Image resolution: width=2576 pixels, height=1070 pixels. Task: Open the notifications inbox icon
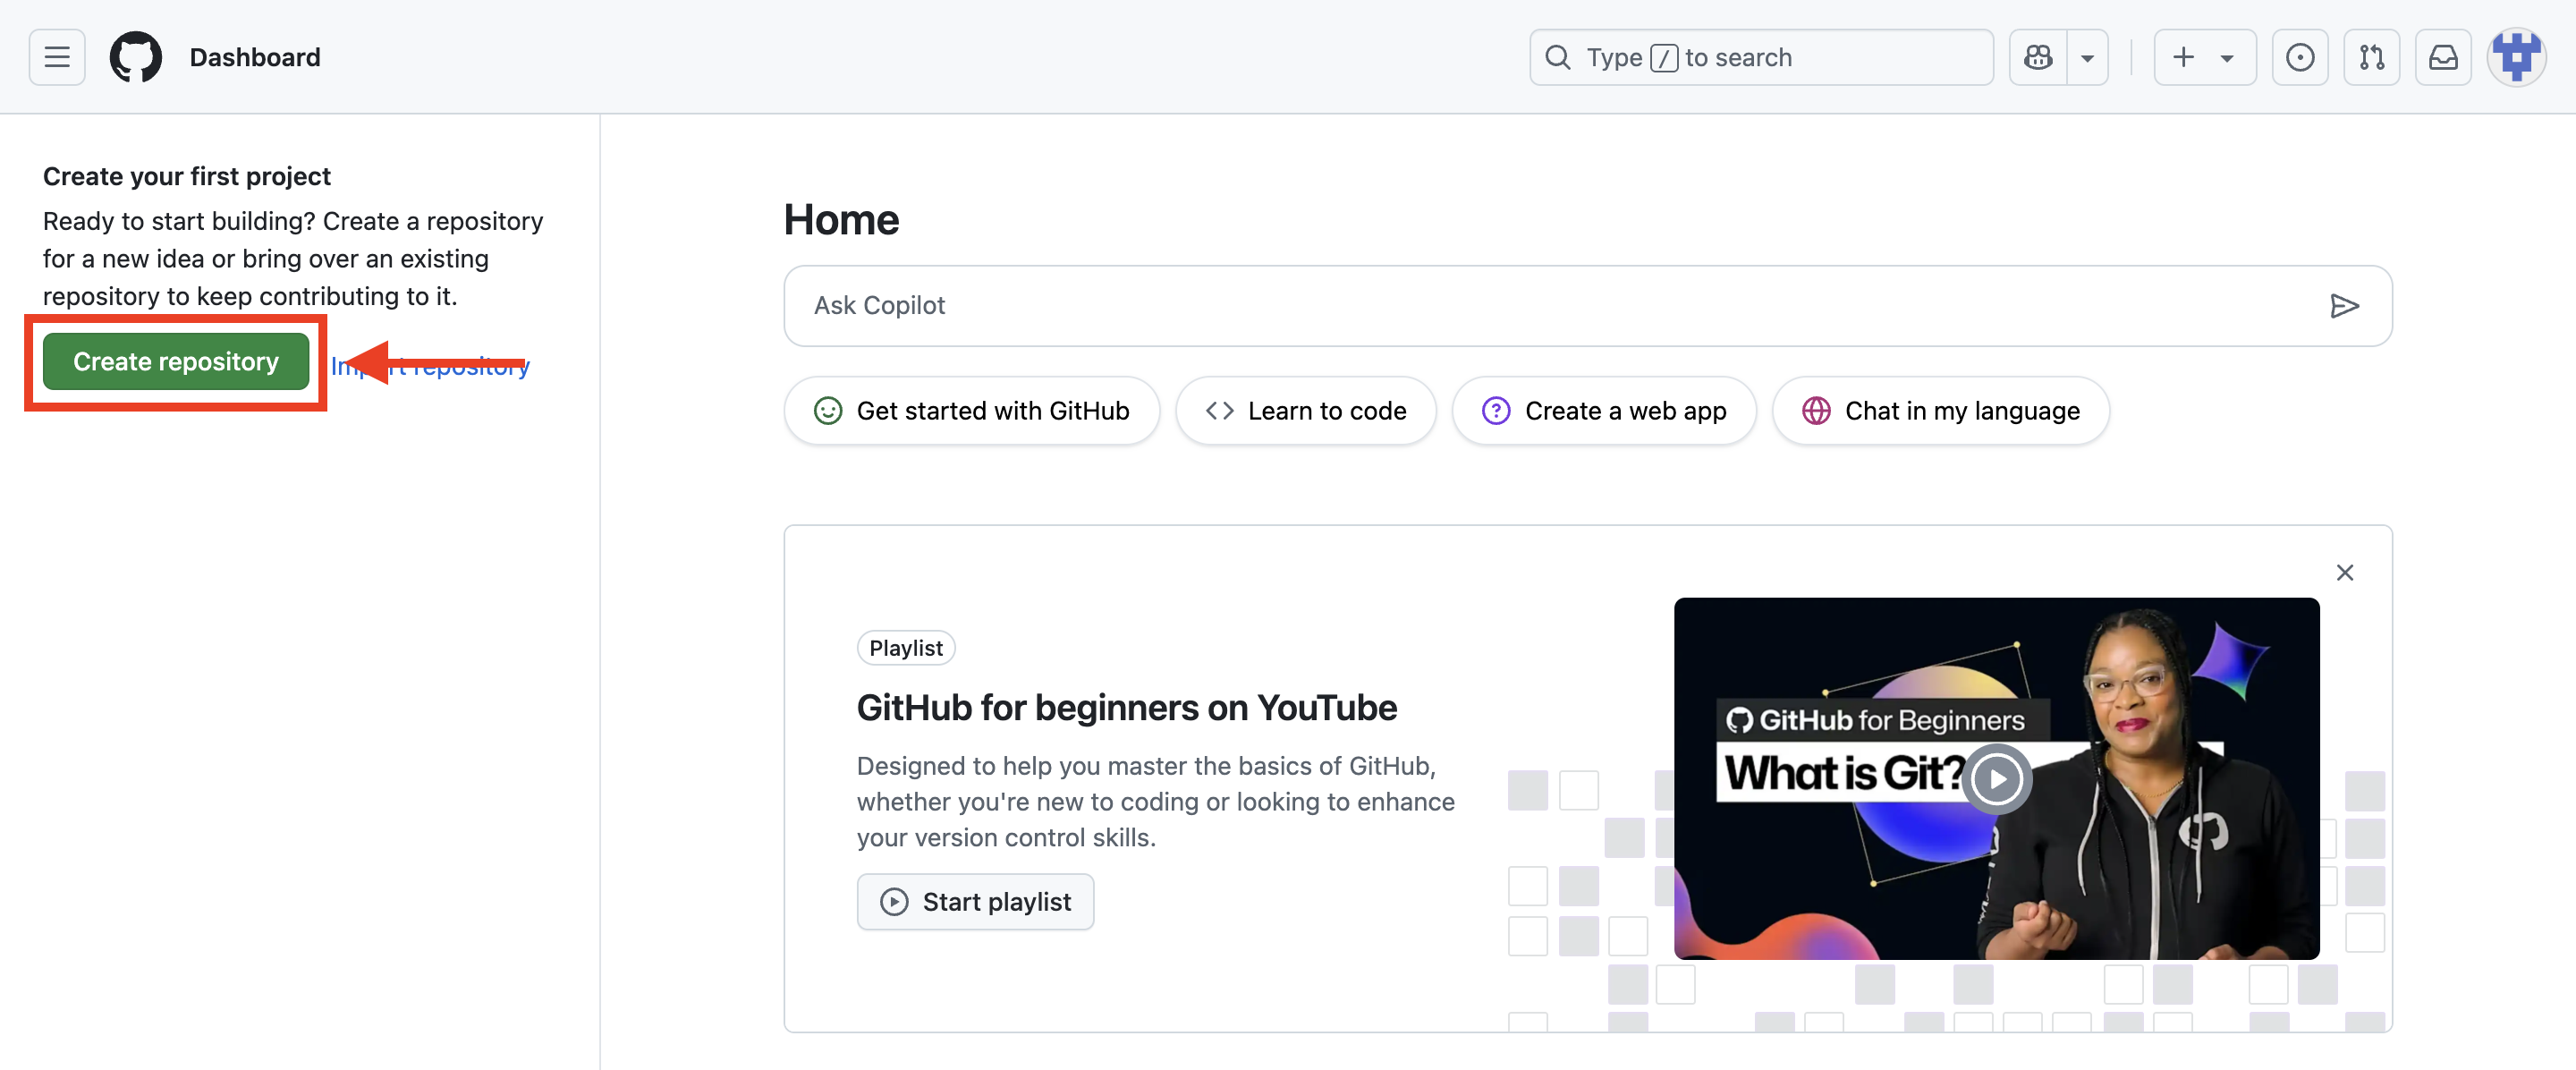click(2443, 57)
